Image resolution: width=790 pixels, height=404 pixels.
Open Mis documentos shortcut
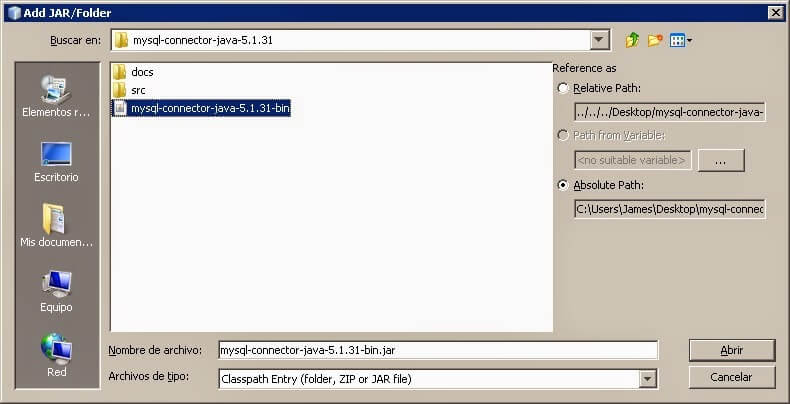pos(56,225)
